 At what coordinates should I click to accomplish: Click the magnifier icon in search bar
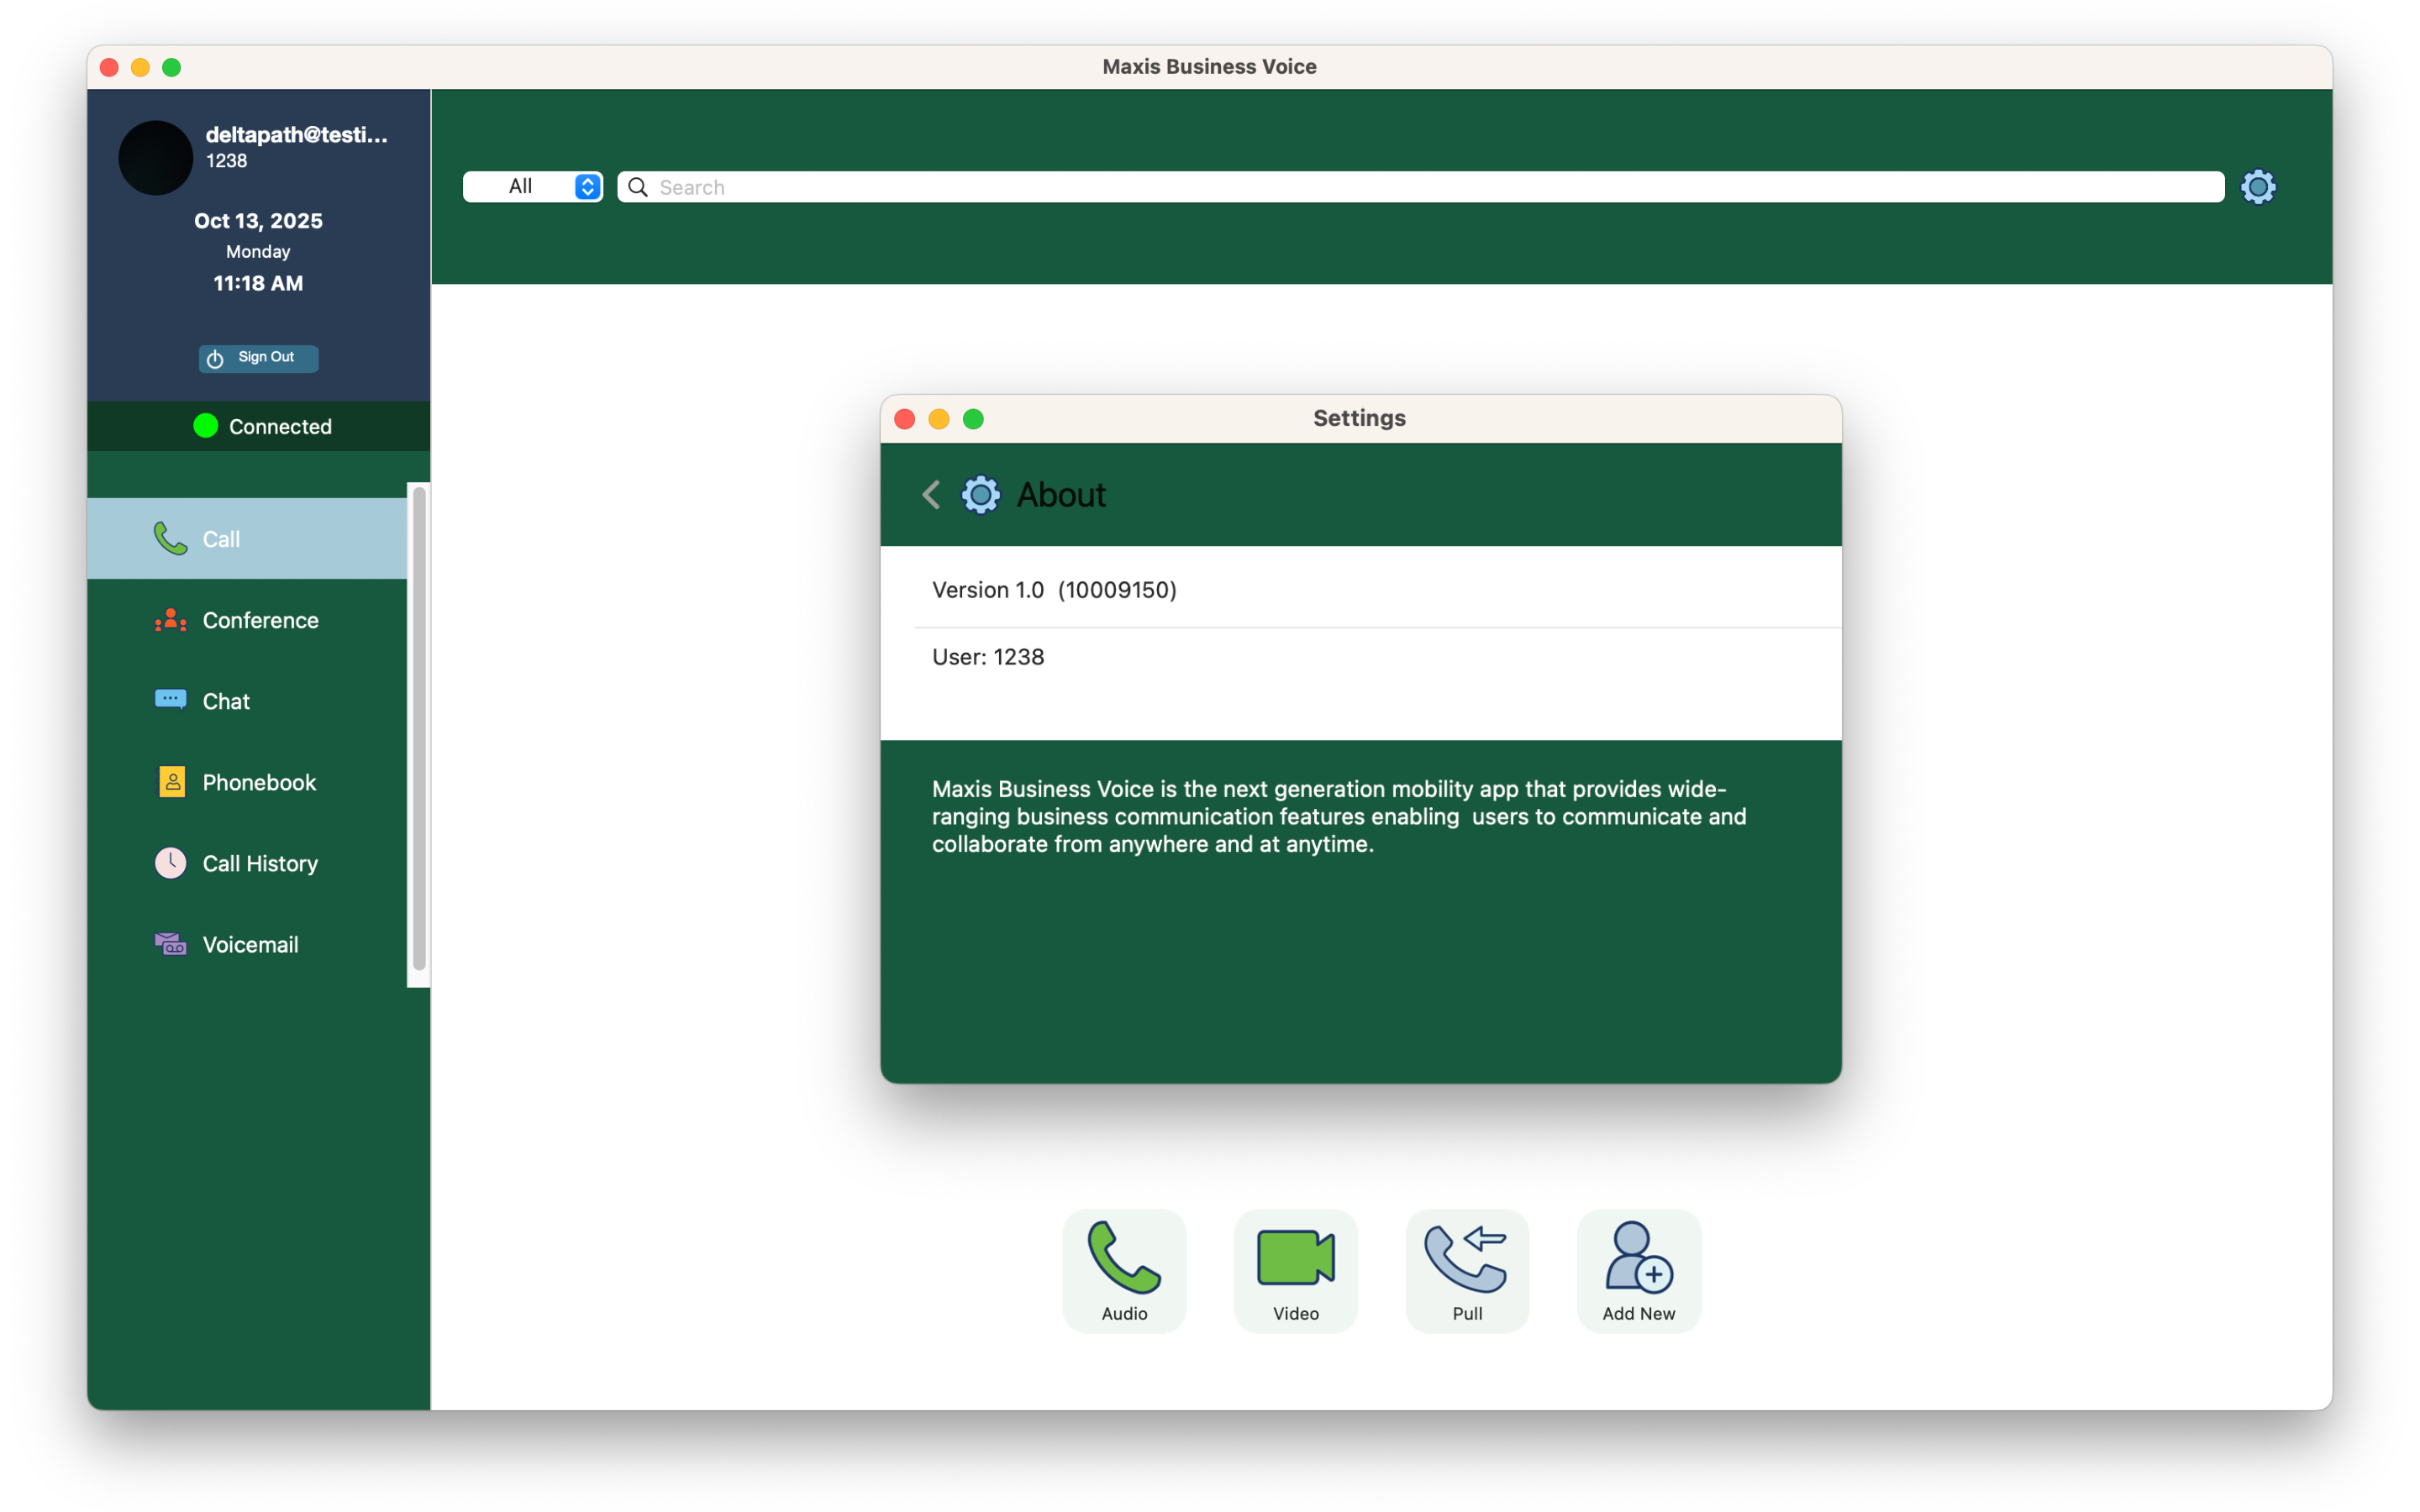(x=638, y=187)
